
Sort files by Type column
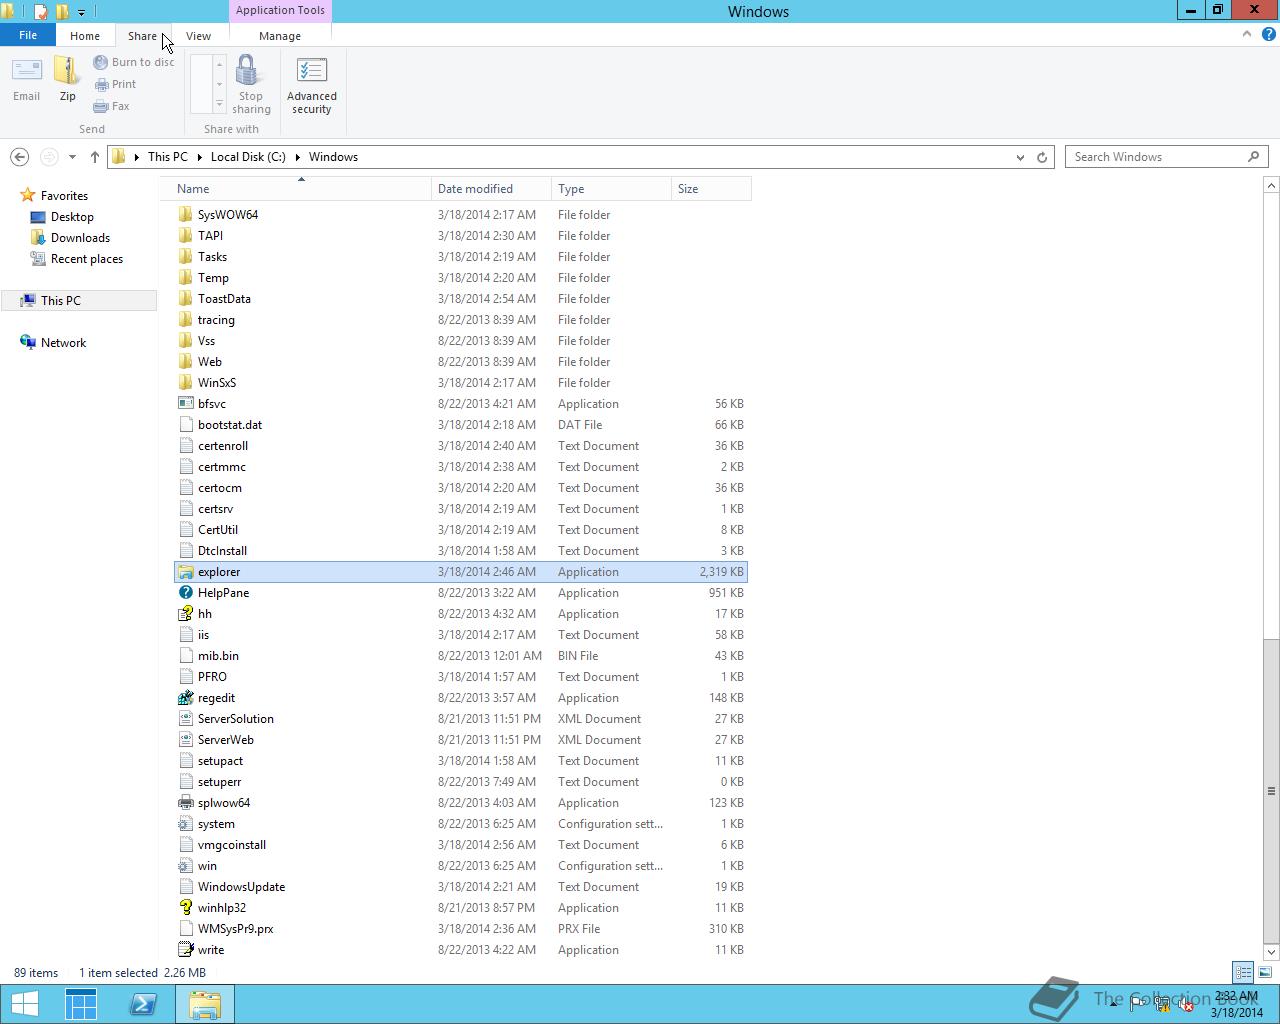point(612,189)
